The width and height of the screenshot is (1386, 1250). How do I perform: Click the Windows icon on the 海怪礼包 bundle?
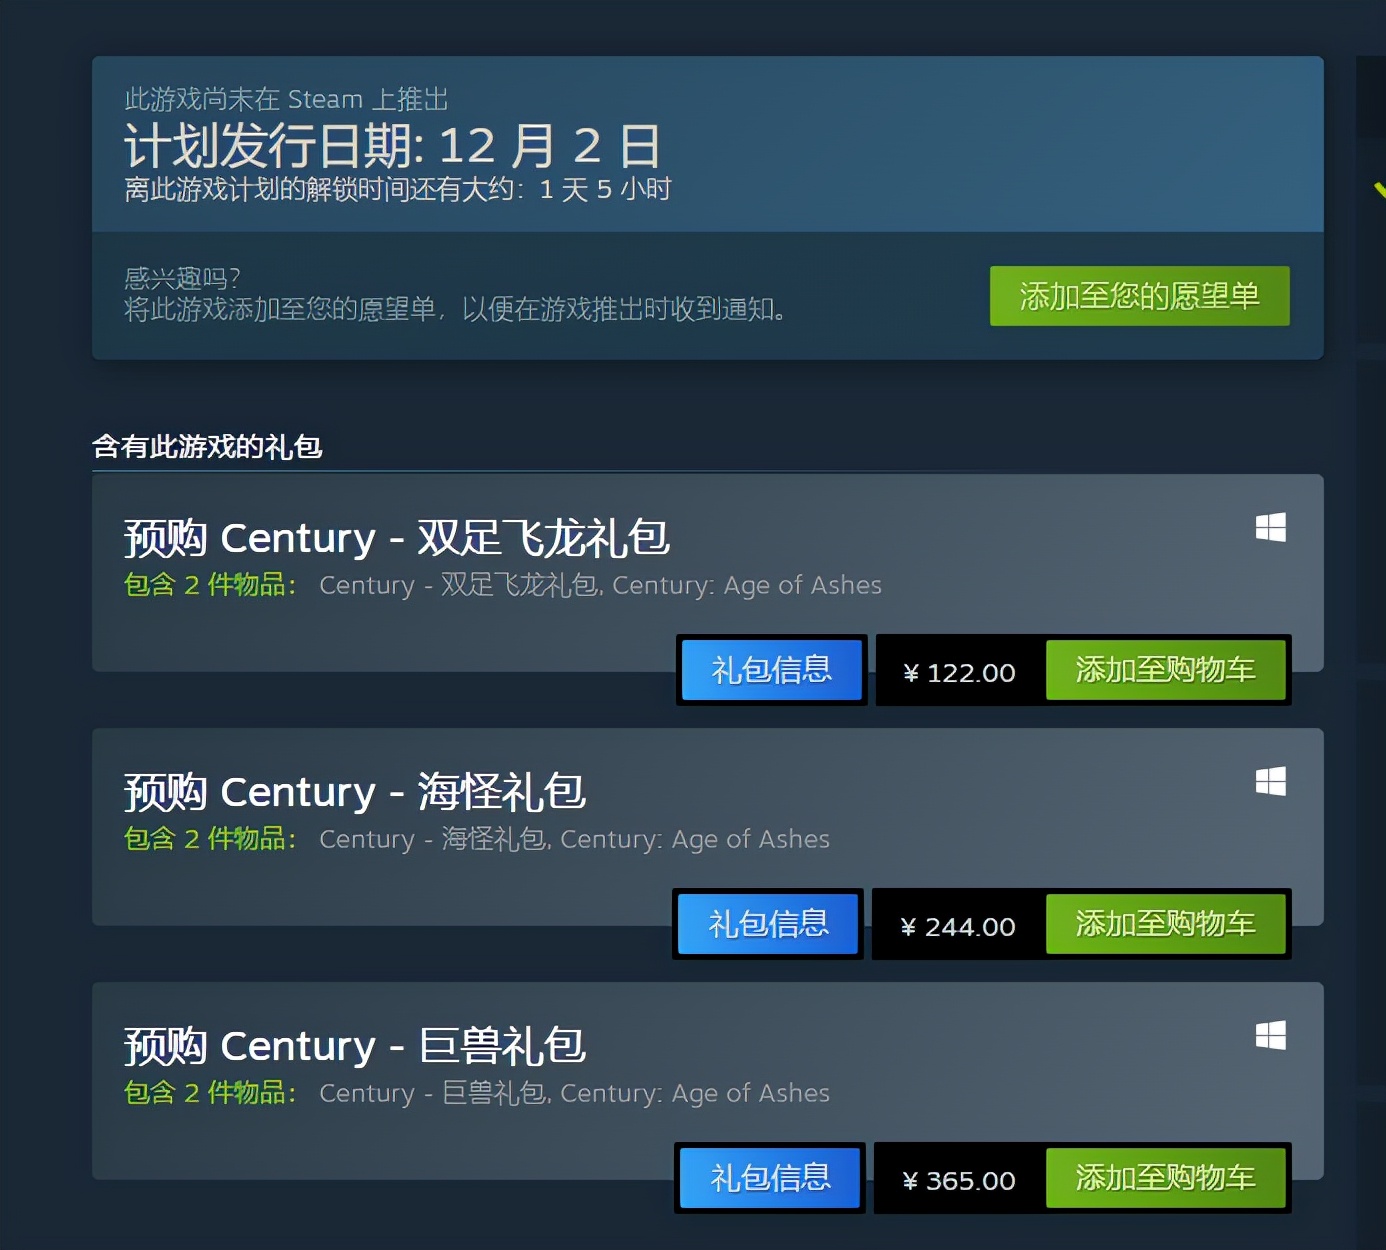(1270, 781)
